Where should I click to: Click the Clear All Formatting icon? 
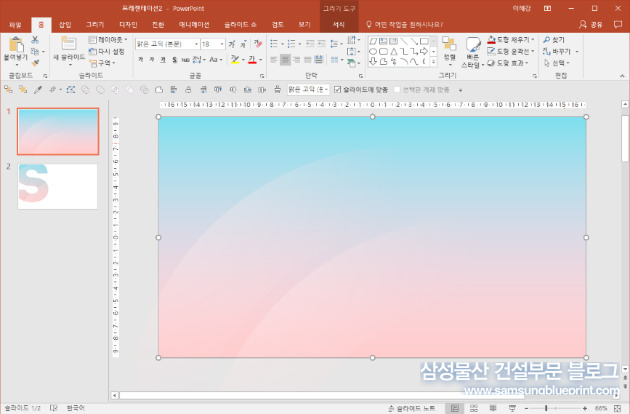(258, 43)
